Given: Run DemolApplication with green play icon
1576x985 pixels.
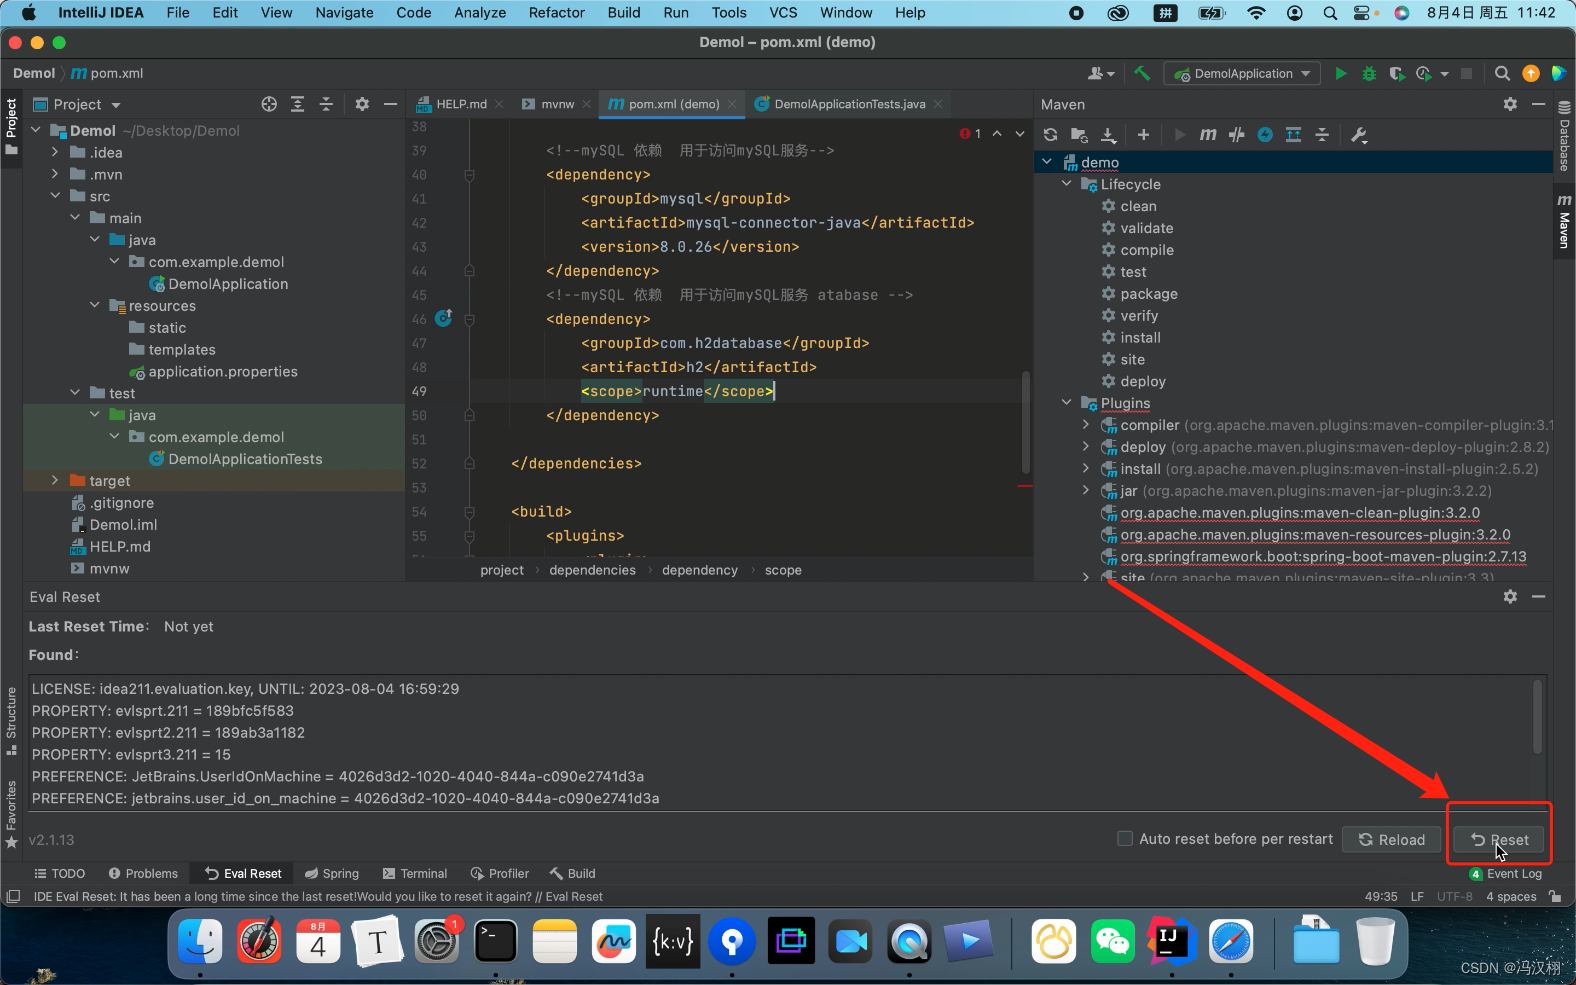Looking at the screenshot, I should [x=1341, y=73].
